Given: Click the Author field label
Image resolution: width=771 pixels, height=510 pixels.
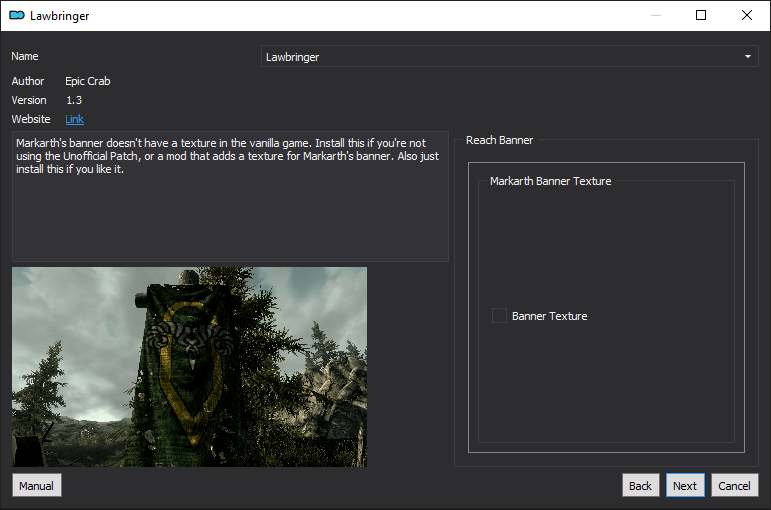Looking at the screenshot, I should tap(28, 81).
